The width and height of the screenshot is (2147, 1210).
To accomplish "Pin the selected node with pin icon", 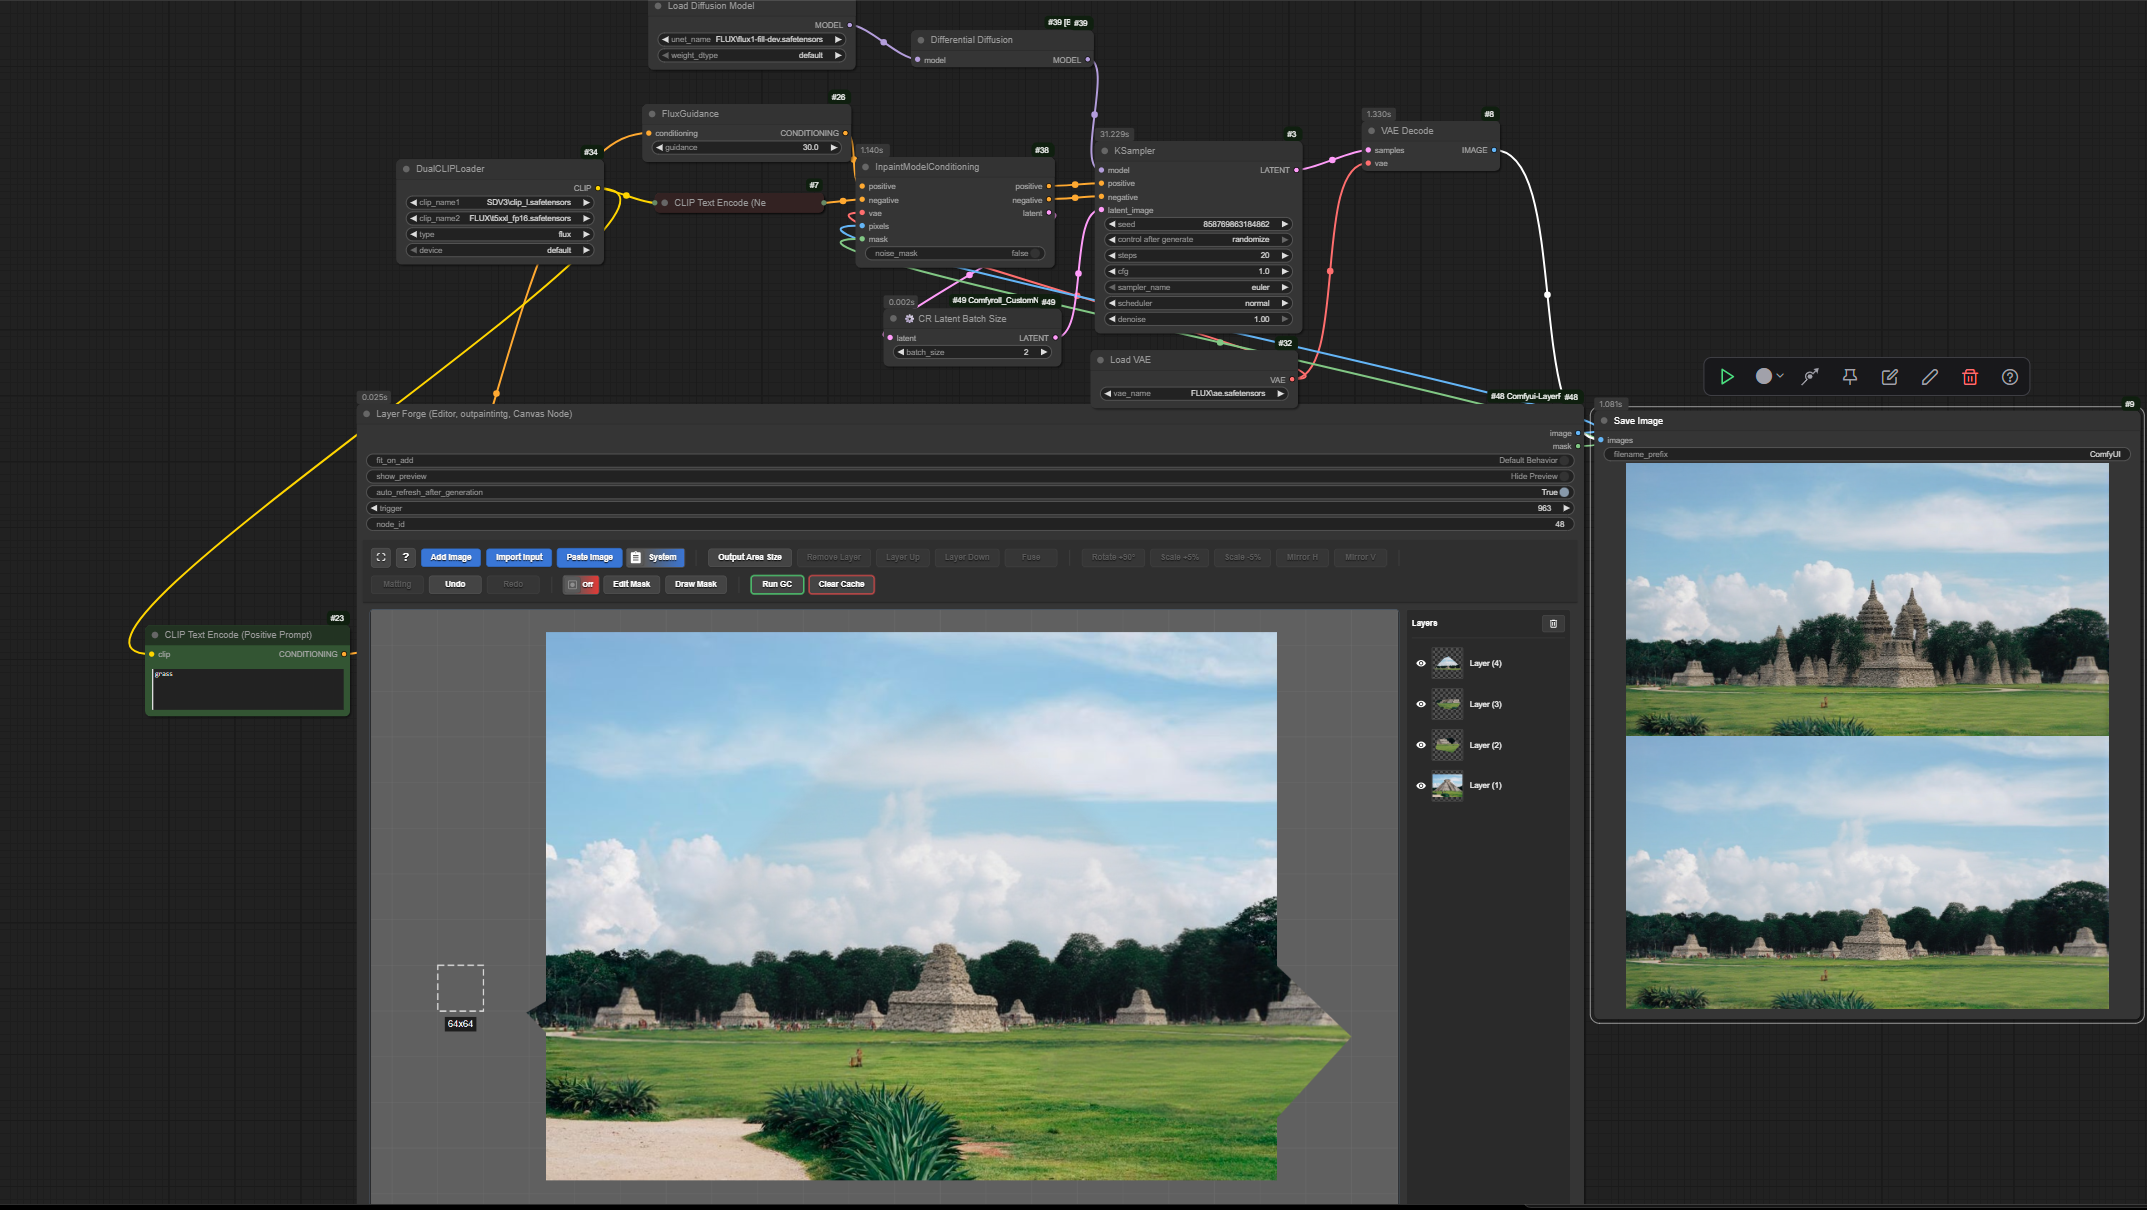I will click(1850, 377).
